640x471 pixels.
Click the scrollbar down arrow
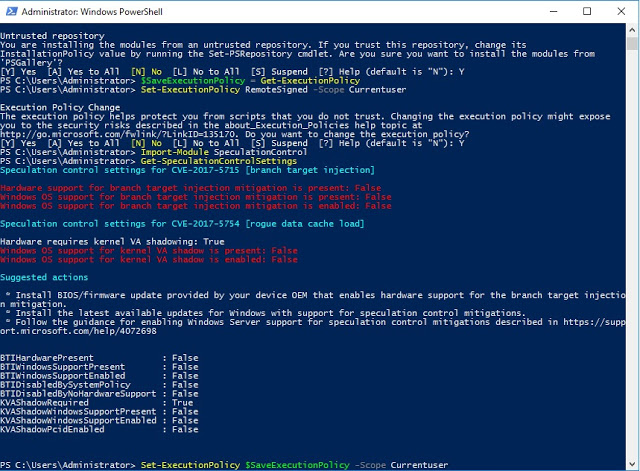coord(632,462)
